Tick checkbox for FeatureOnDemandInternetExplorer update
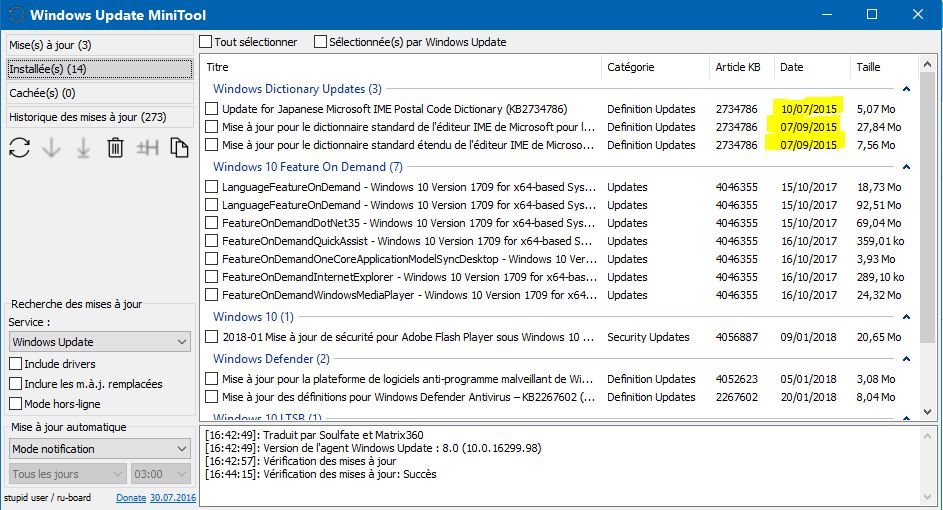943x510 pixels. point(211,277)
